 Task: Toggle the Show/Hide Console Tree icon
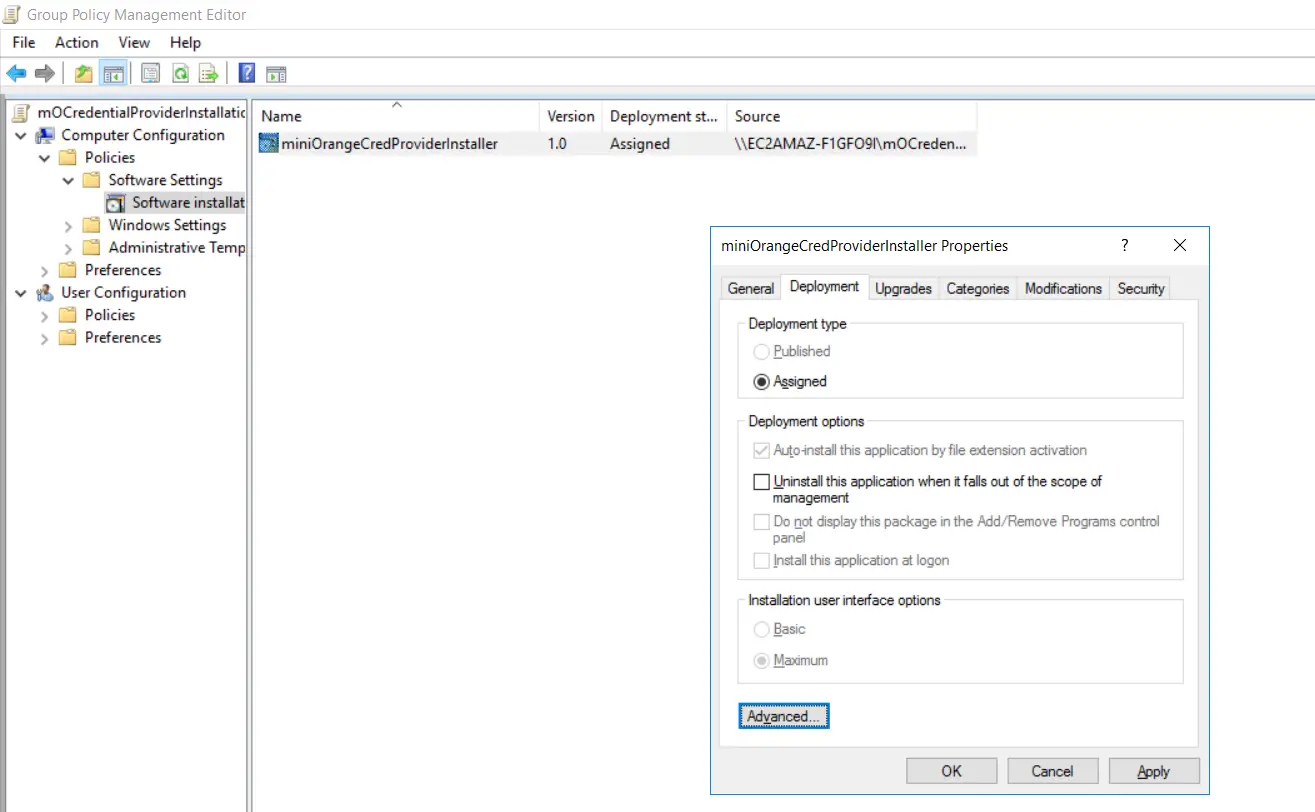pyautogui.click(x=113, y=73)
